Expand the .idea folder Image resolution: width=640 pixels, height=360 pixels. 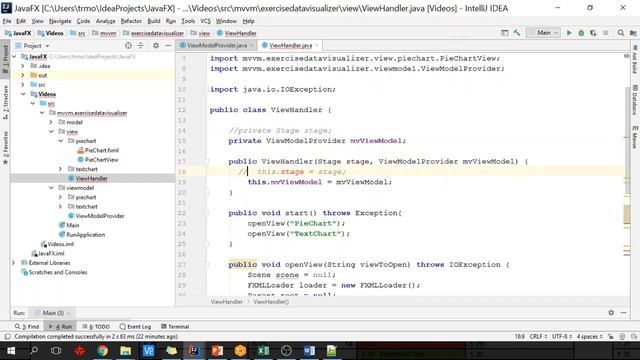(x=23, y=66)
